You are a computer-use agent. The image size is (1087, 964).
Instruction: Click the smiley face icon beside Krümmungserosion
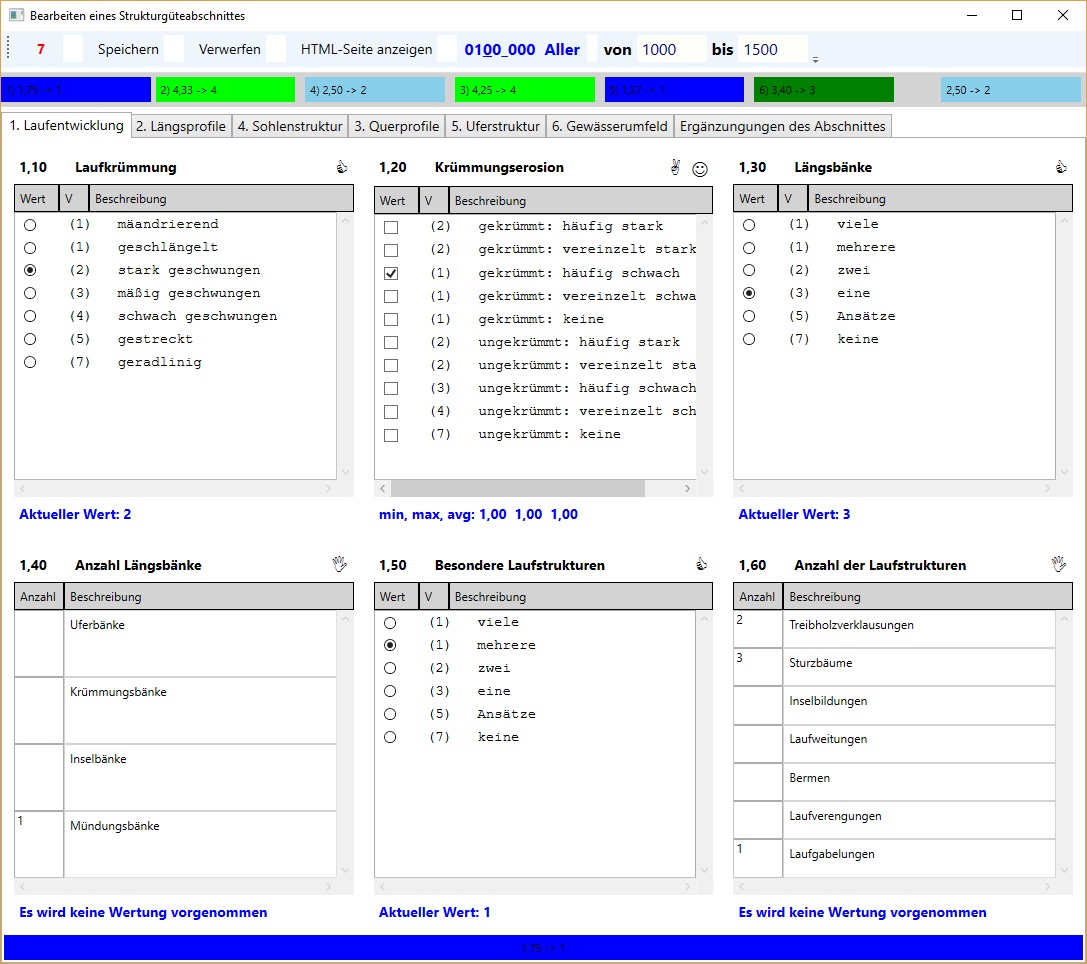[x=700, y=169]
